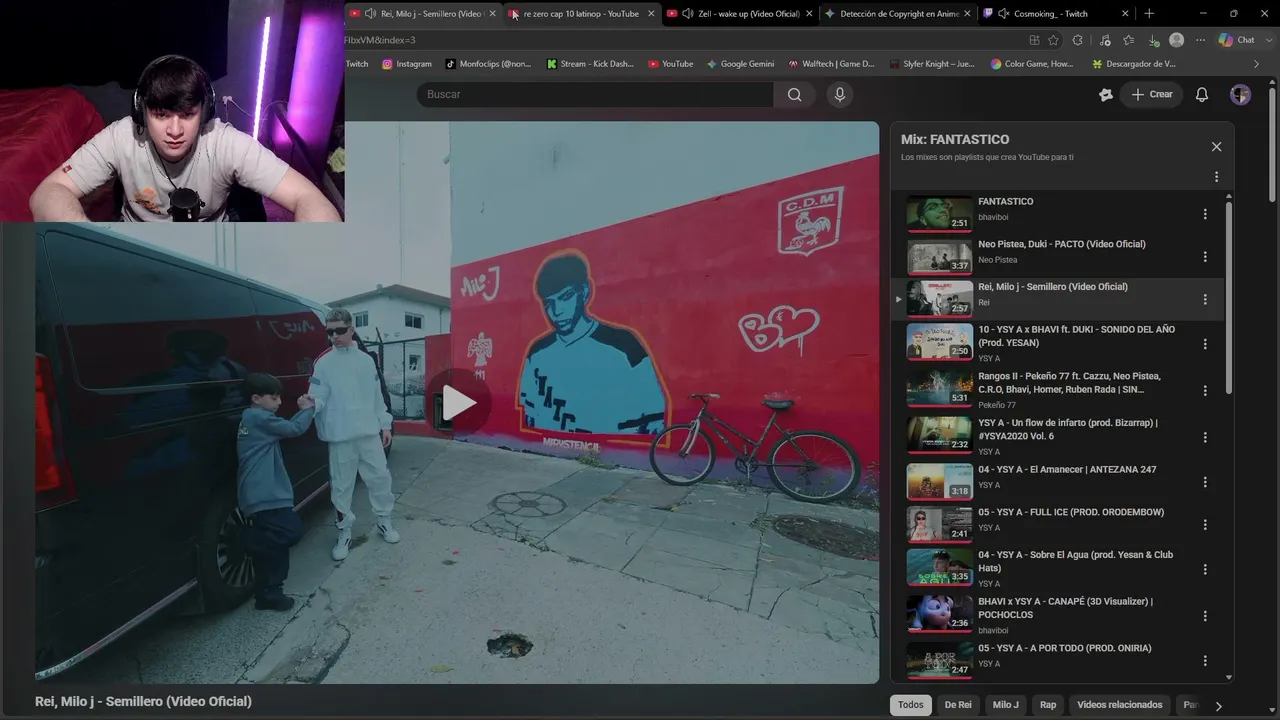1280x720 pixels.
Task: Open the Walftech | Game D... bookmark
Action: point(832,64)
